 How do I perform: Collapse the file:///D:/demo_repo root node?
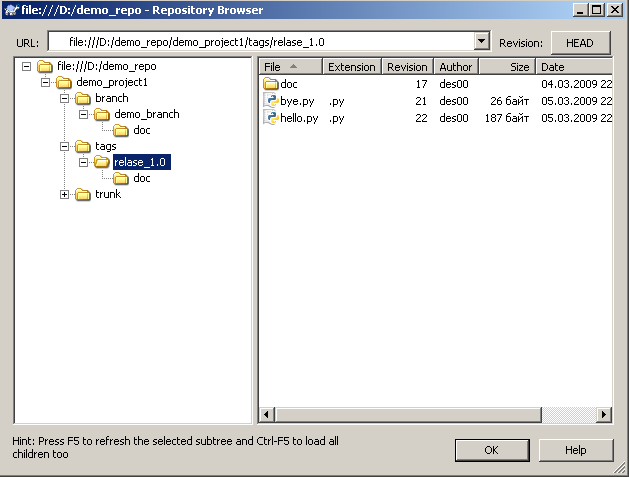pos(26,66)
